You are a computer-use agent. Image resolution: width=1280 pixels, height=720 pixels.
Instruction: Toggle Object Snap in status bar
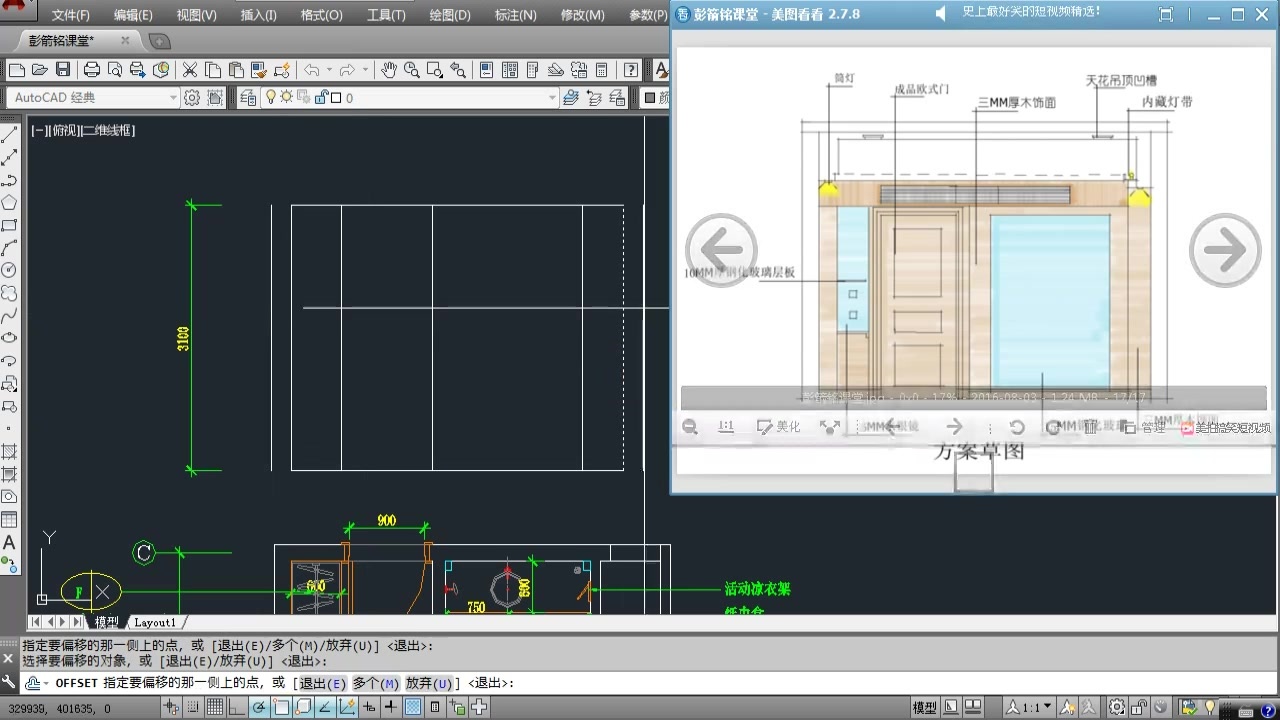(x=281, y=708)
